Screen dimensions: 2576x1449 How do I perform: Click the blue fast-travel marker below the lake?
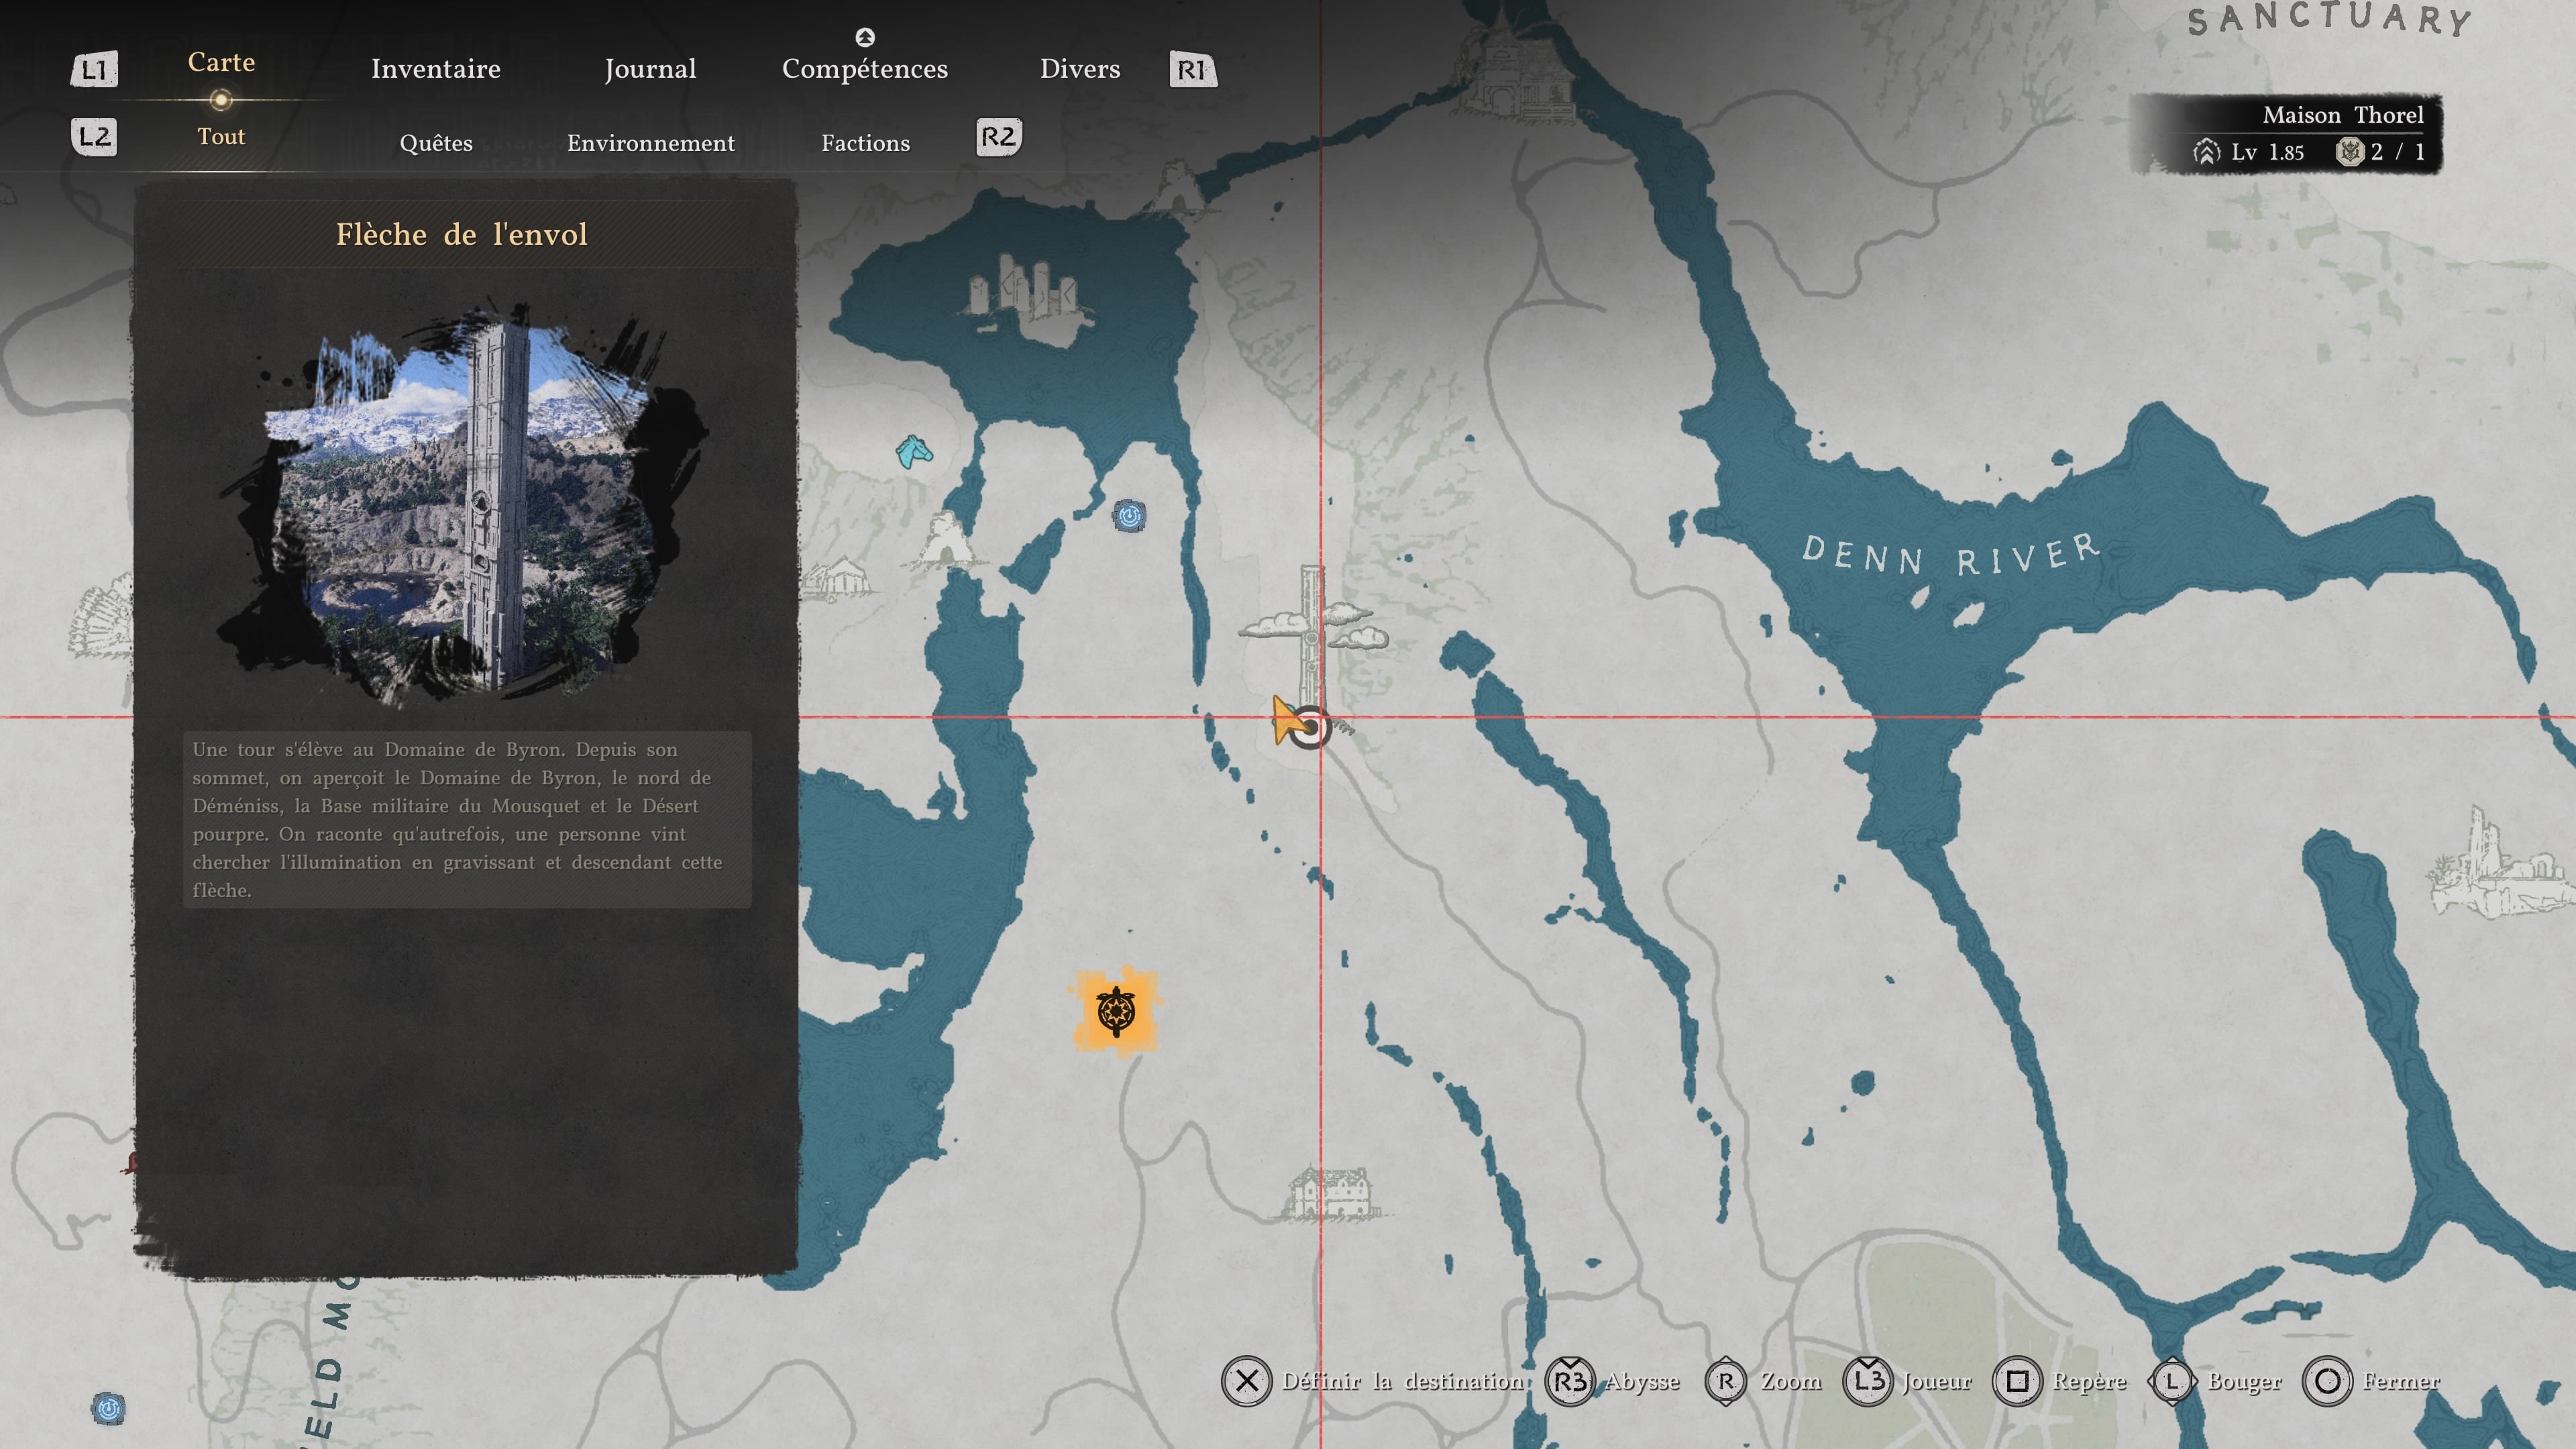click(x=1129, y=516)
